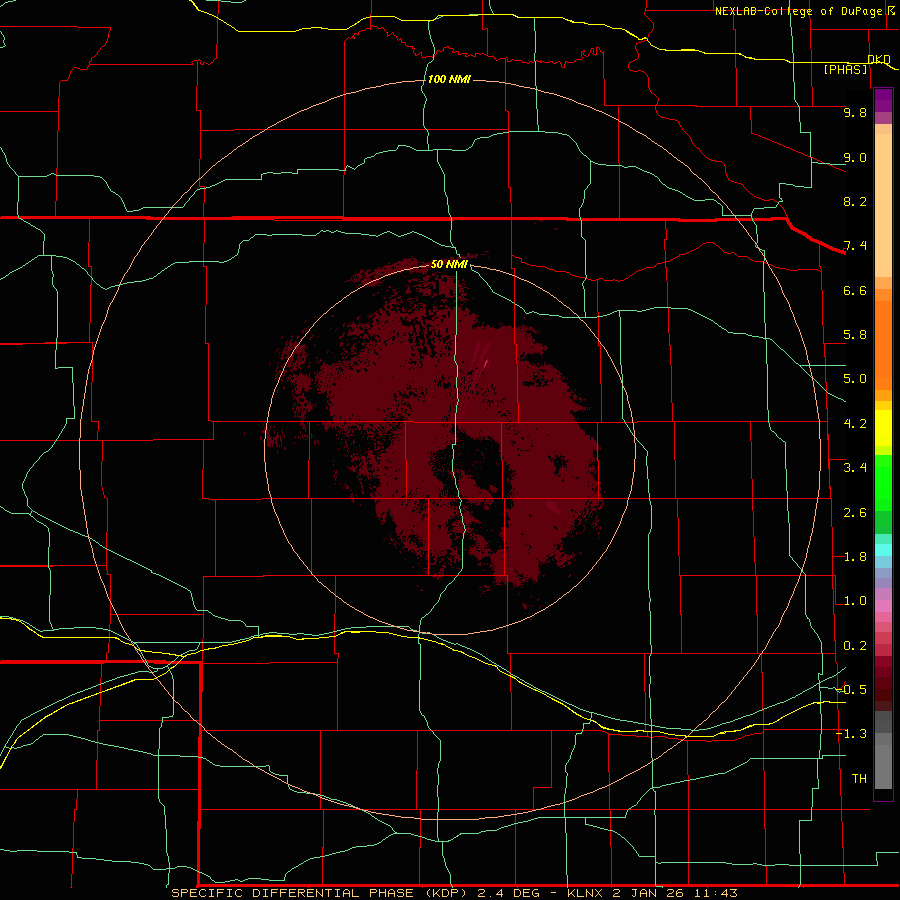
Task: Click the cyan segment of the color bar
Action: [x=883, y=550]
